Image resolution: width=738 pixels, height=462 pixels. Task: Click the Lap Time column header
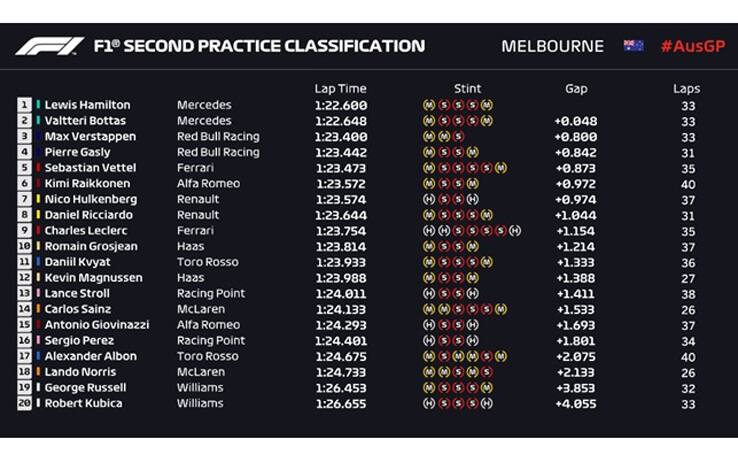pos(340,88)
